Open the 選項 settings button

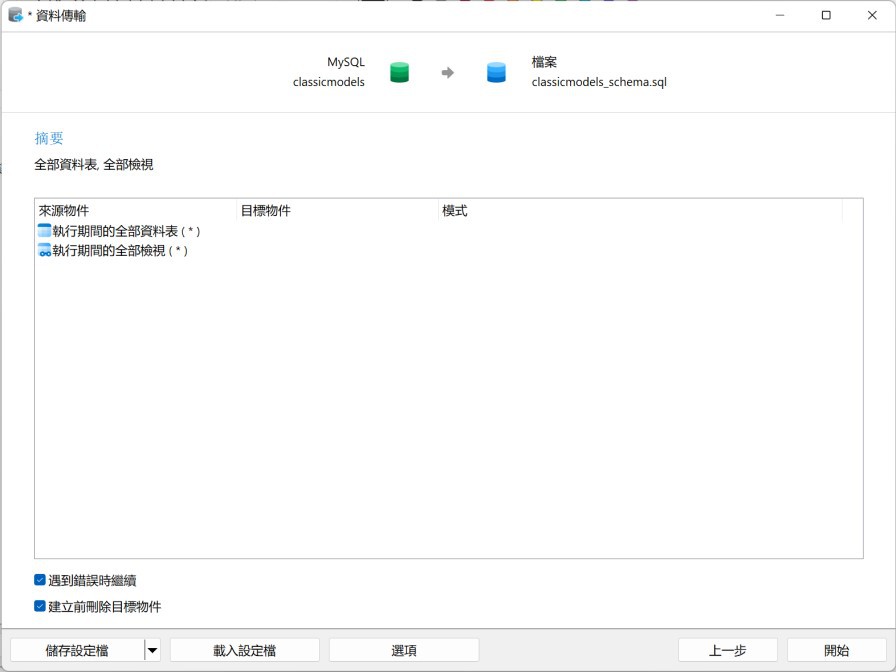406,649
